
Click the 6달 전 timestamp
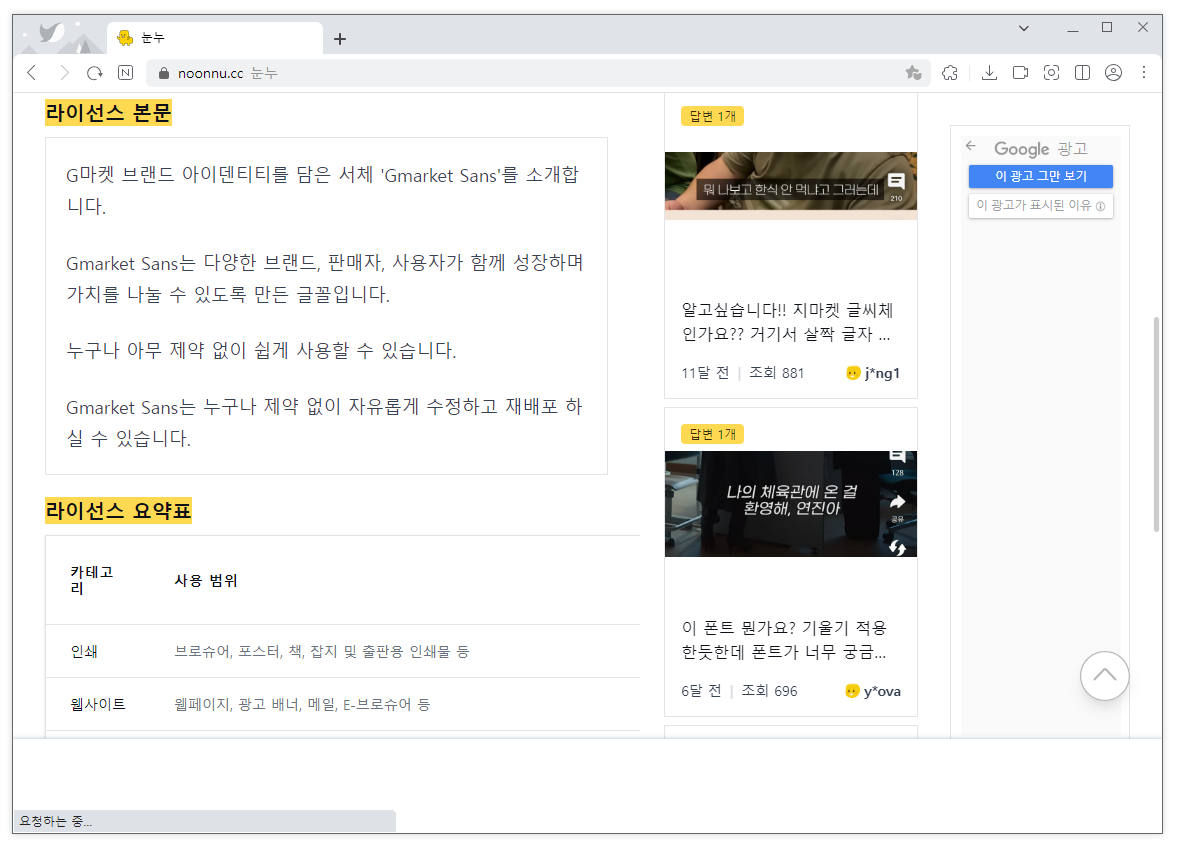(701, 691)
